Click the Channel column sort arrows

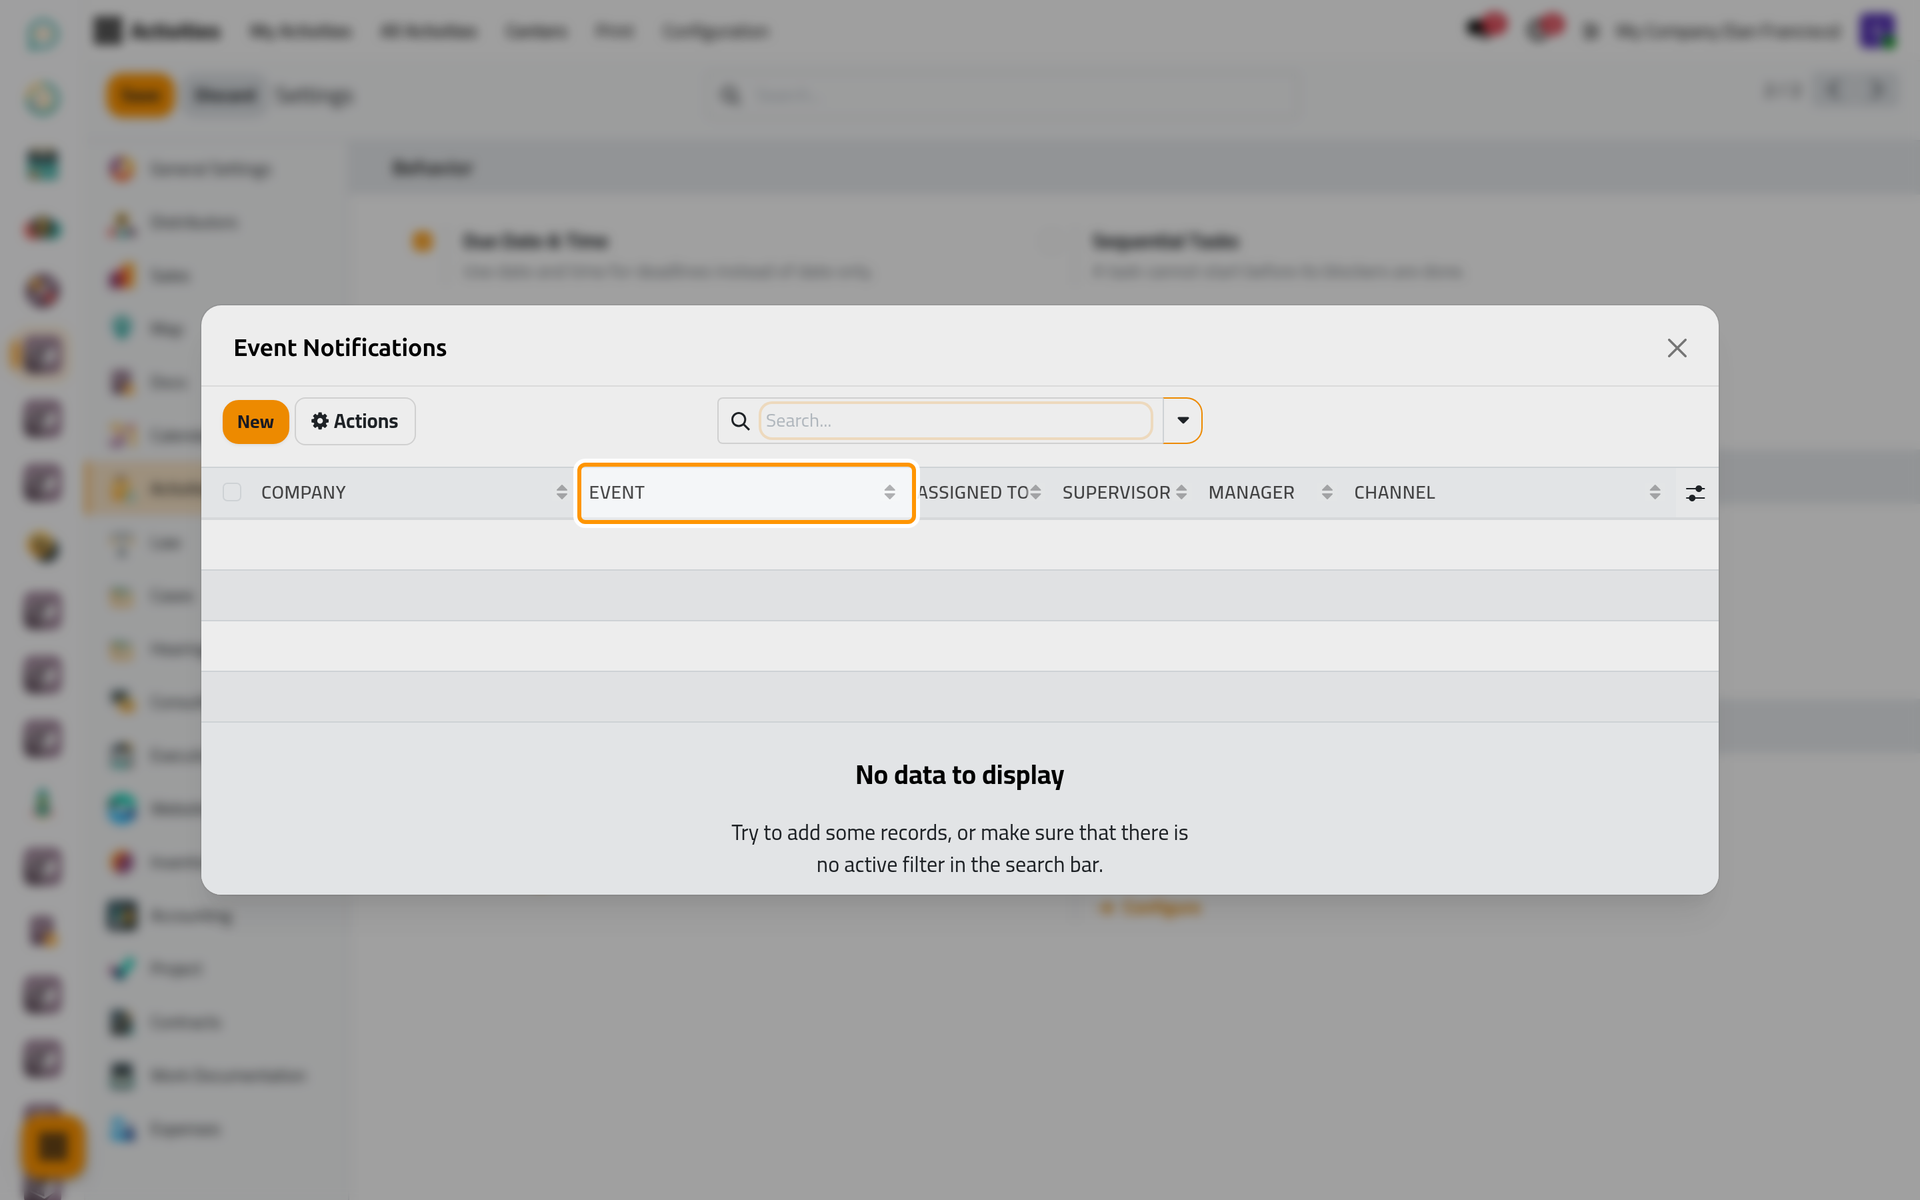click(x=1655, y=492)
